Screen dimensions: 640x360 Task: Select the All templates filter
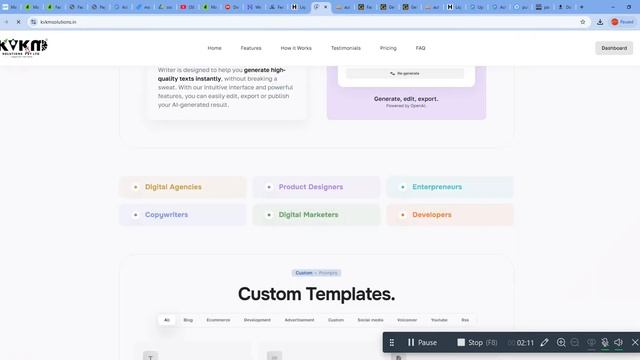(x=167, y=320)
